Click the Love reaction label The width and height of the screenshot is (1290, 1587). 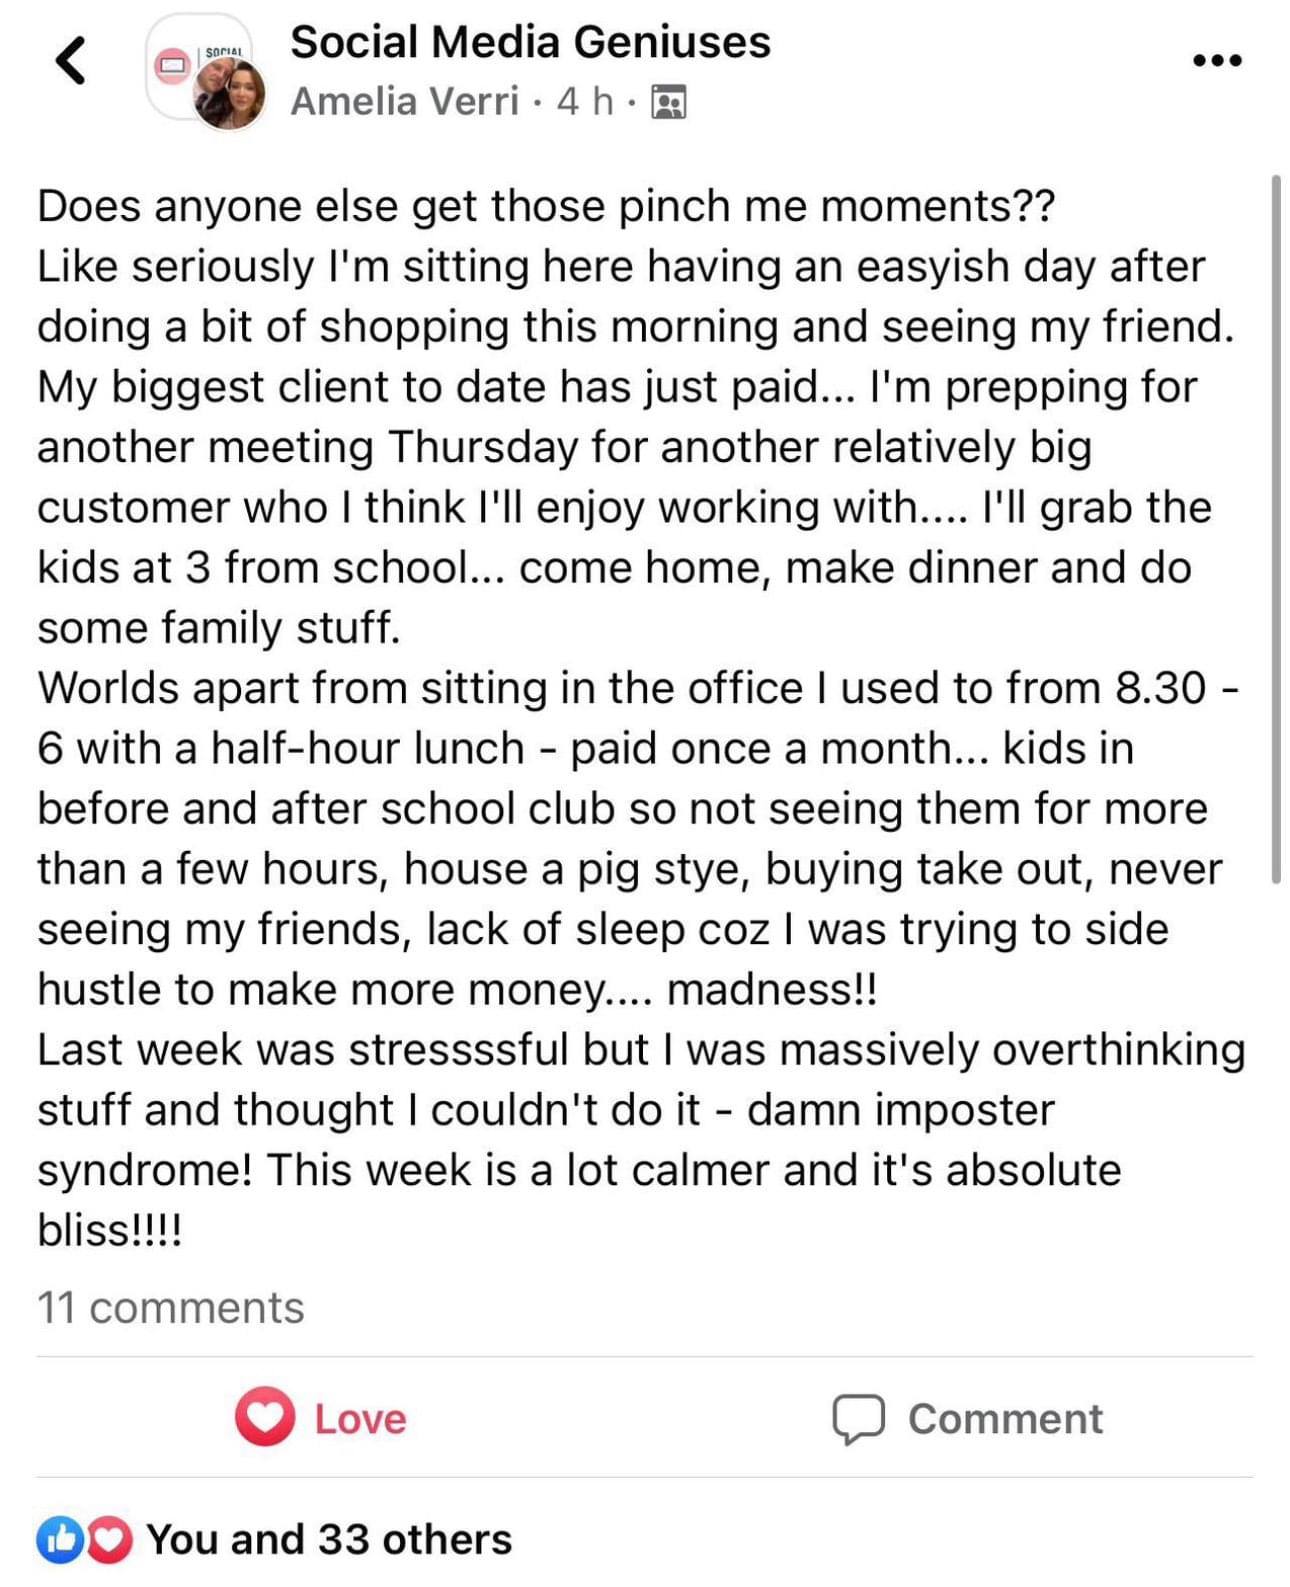[361, 1419]
